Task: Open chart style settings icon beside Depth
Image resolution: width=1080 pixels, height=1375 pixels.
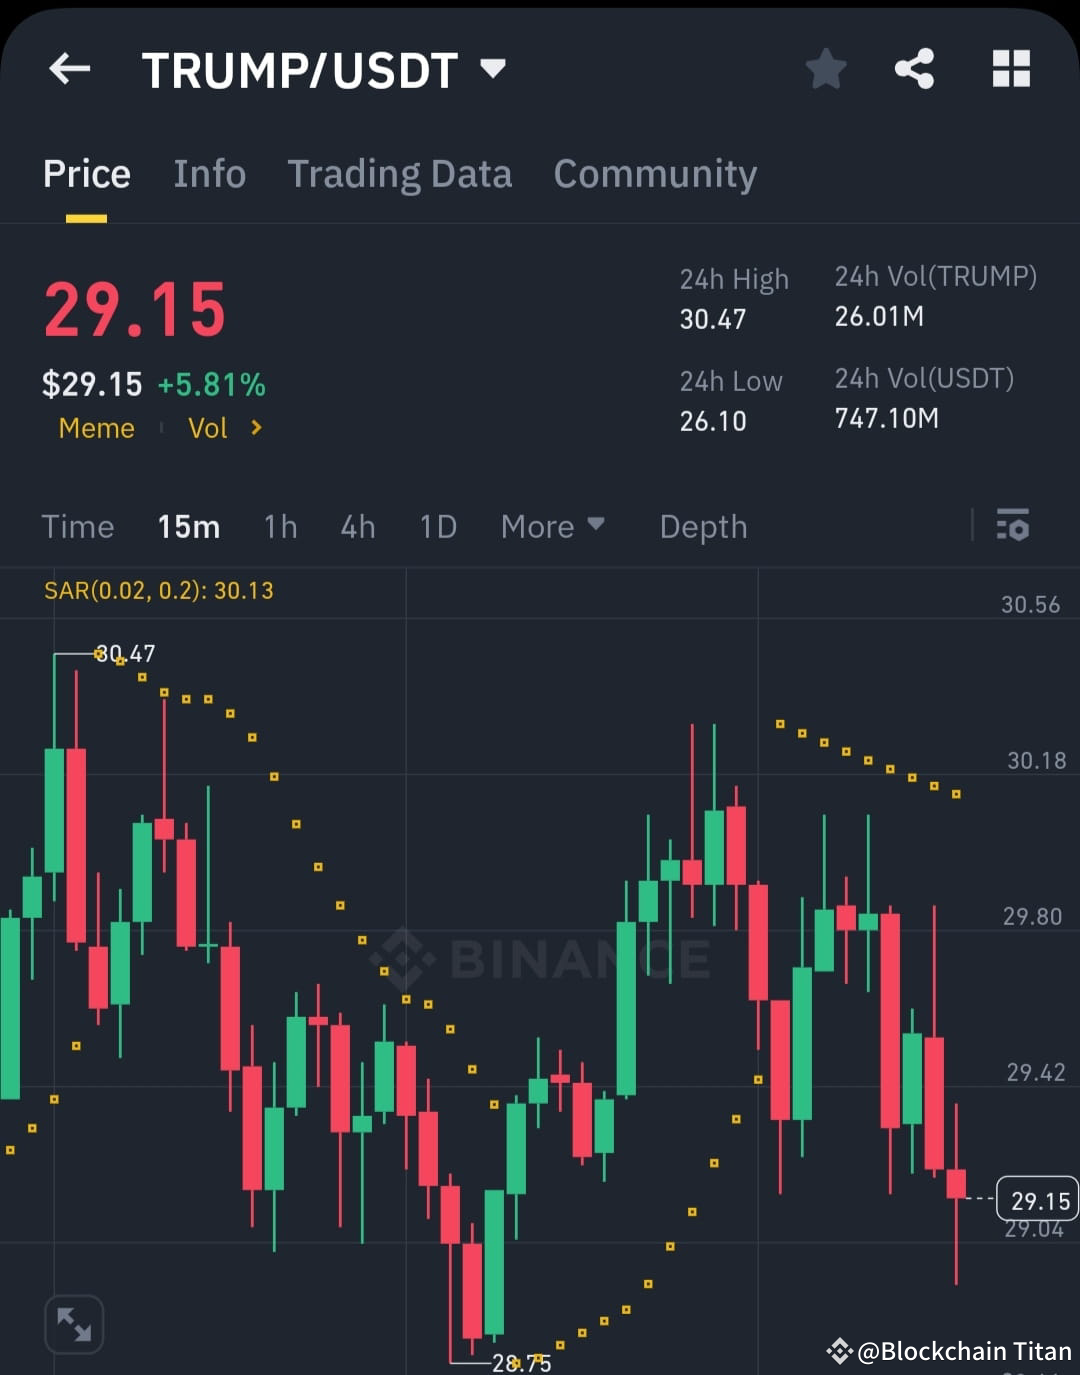Action: [x=1012, y=526]
